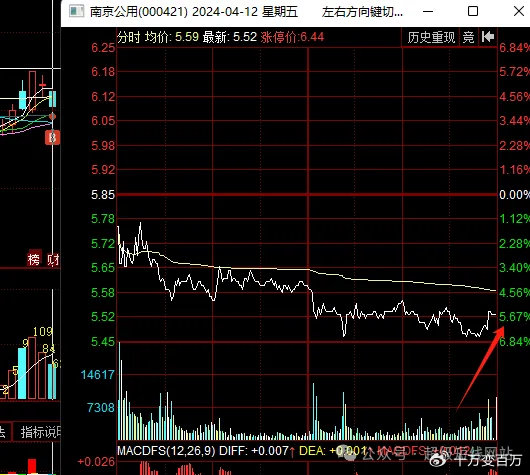
Task: Click the 分时 label in chart header
Action: click(x=129, y=37)
